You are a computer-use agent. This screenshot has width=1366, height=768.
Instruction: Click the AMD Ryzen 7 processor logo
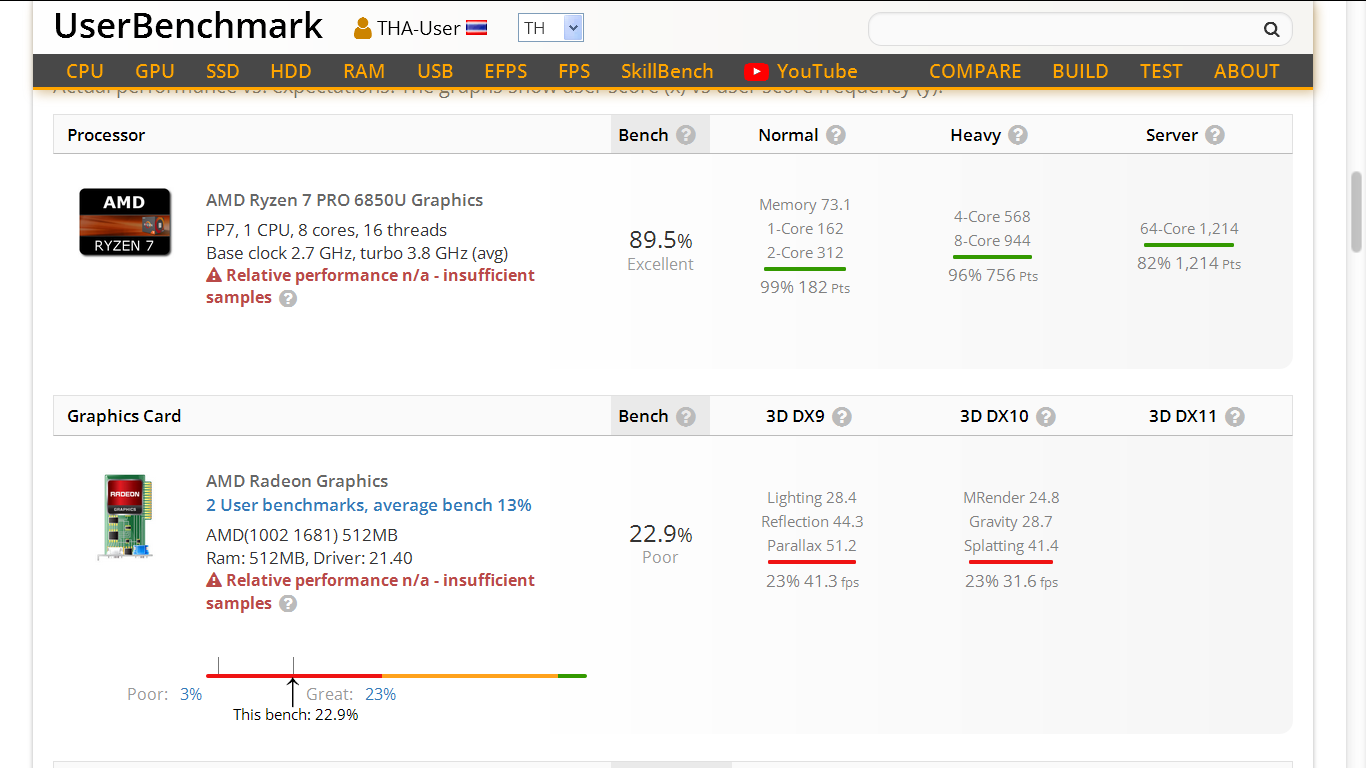coord(125,222)
